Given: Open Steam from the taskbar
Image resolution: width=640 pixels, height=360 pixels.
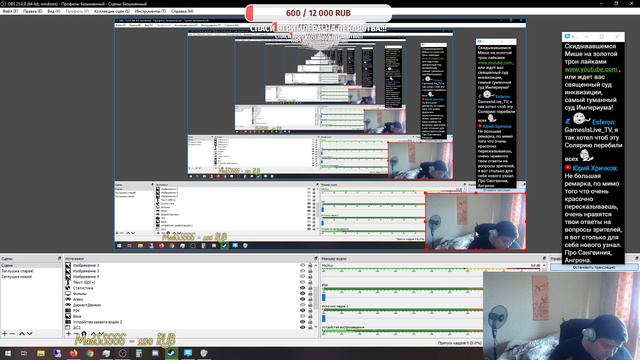Looking at the screenshot, I should click(171, 353).
